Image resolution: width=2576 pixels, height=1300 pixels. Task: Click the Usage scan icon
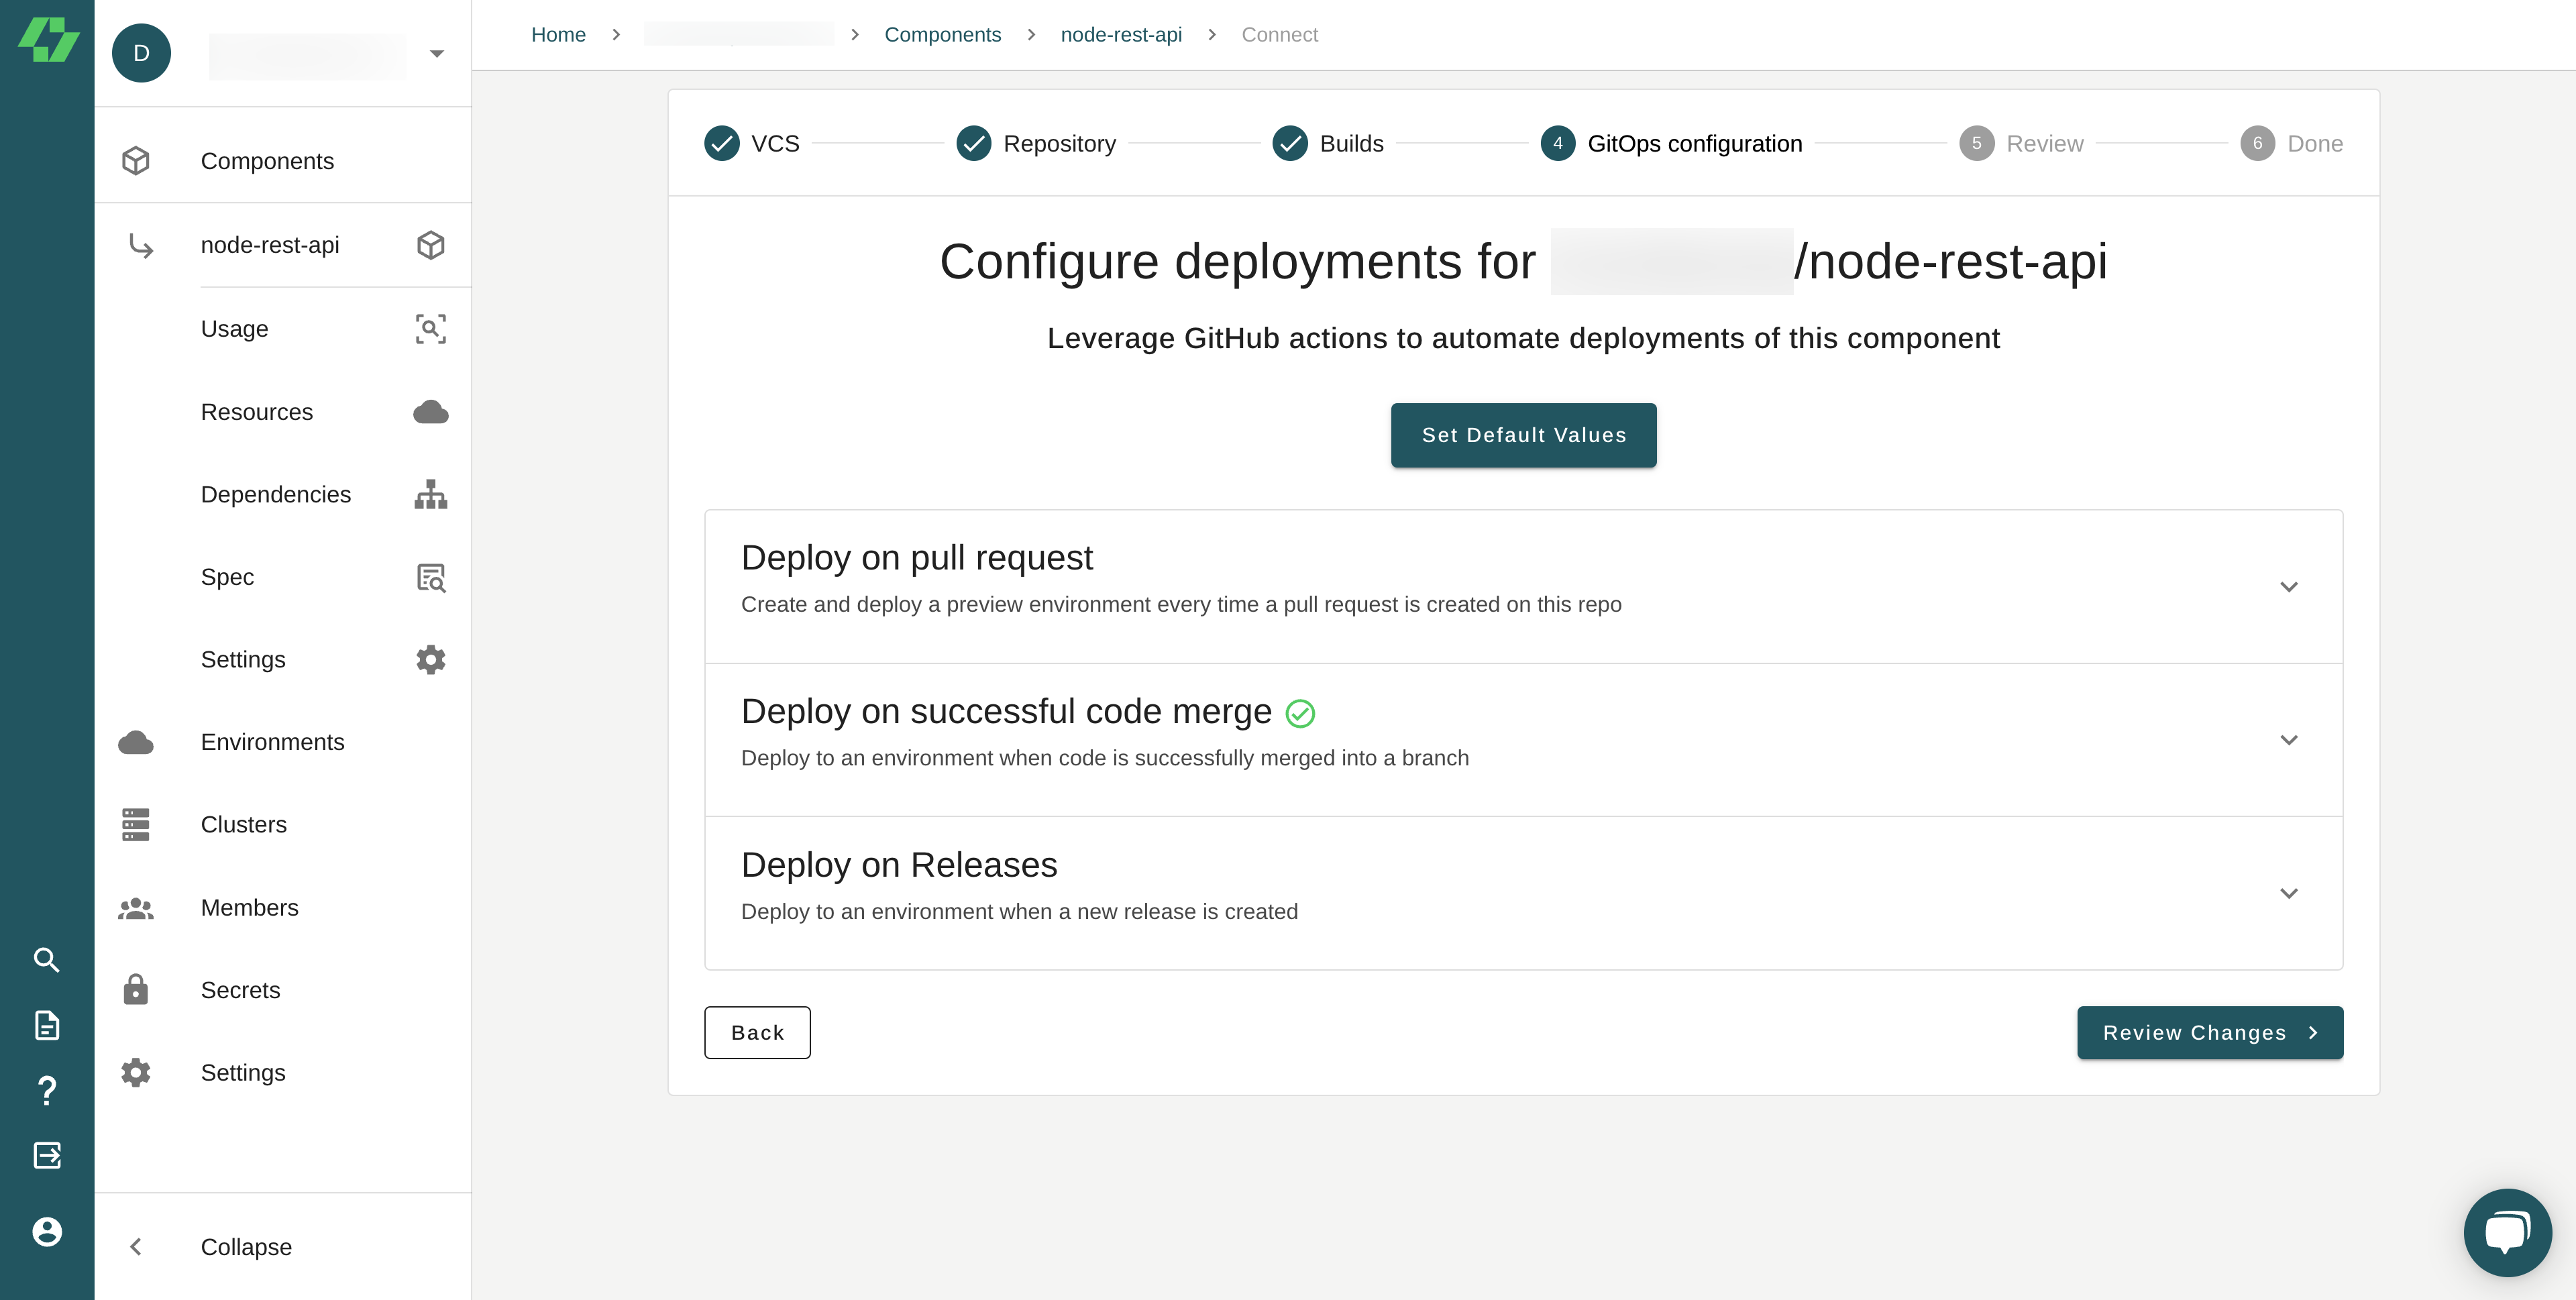(x=430, y=329)
